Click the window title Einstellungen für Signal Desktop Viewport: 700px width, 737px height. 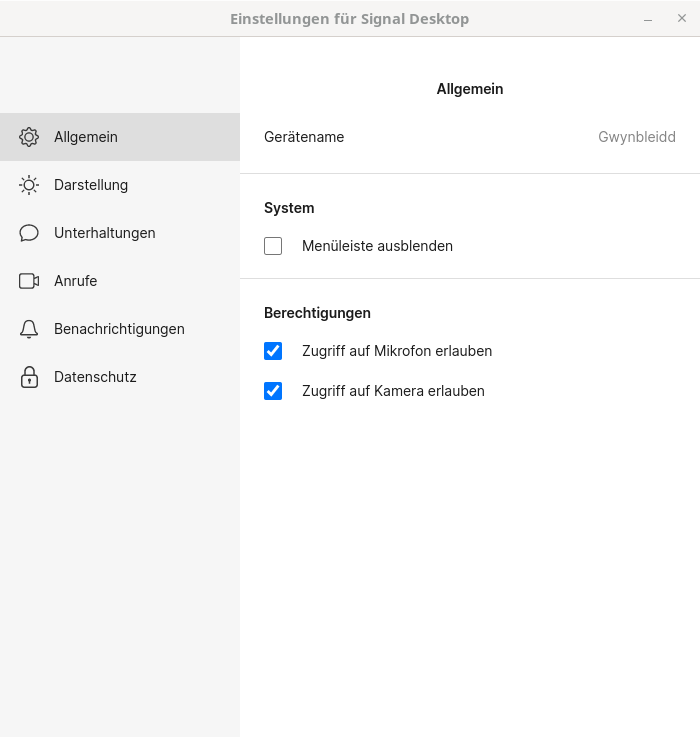tap(349, 19)
